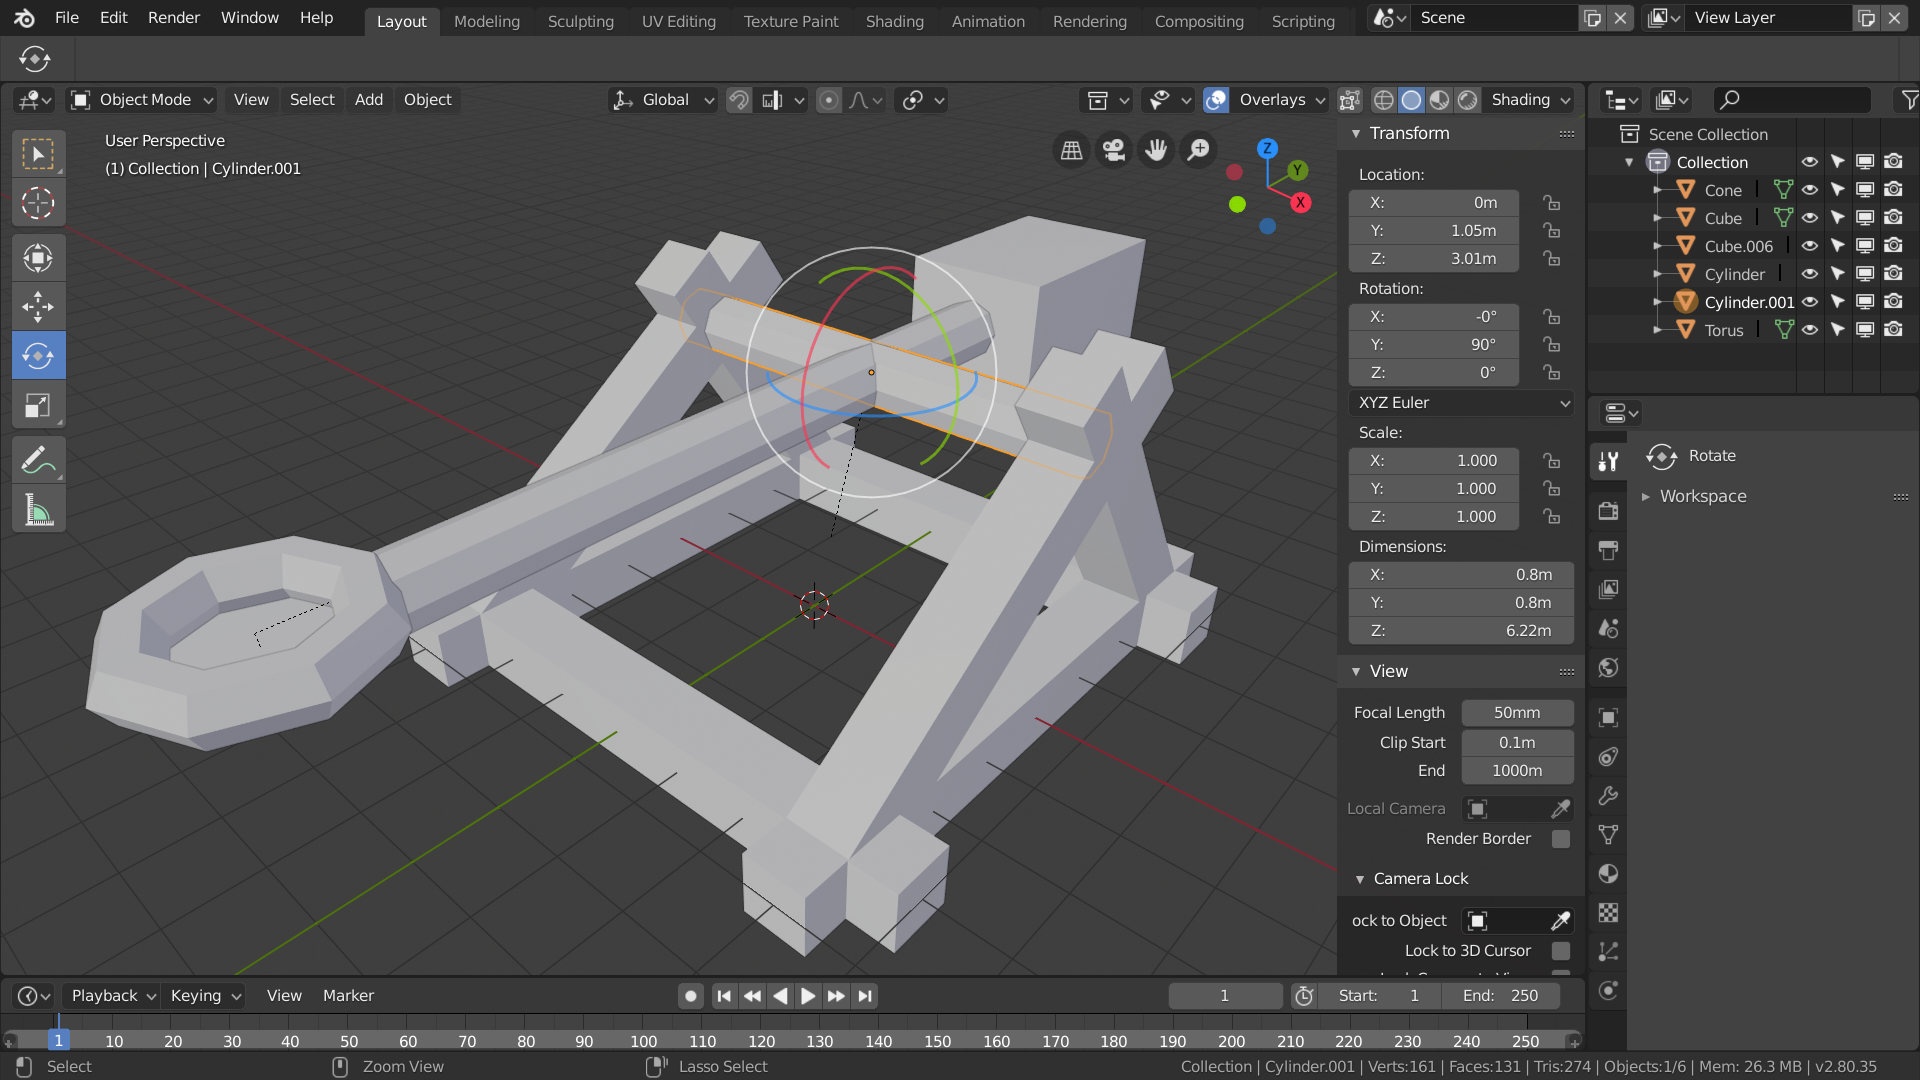Toggle auto keying record button
This screenshot has height=1080, width=1920.
[690, 996]
